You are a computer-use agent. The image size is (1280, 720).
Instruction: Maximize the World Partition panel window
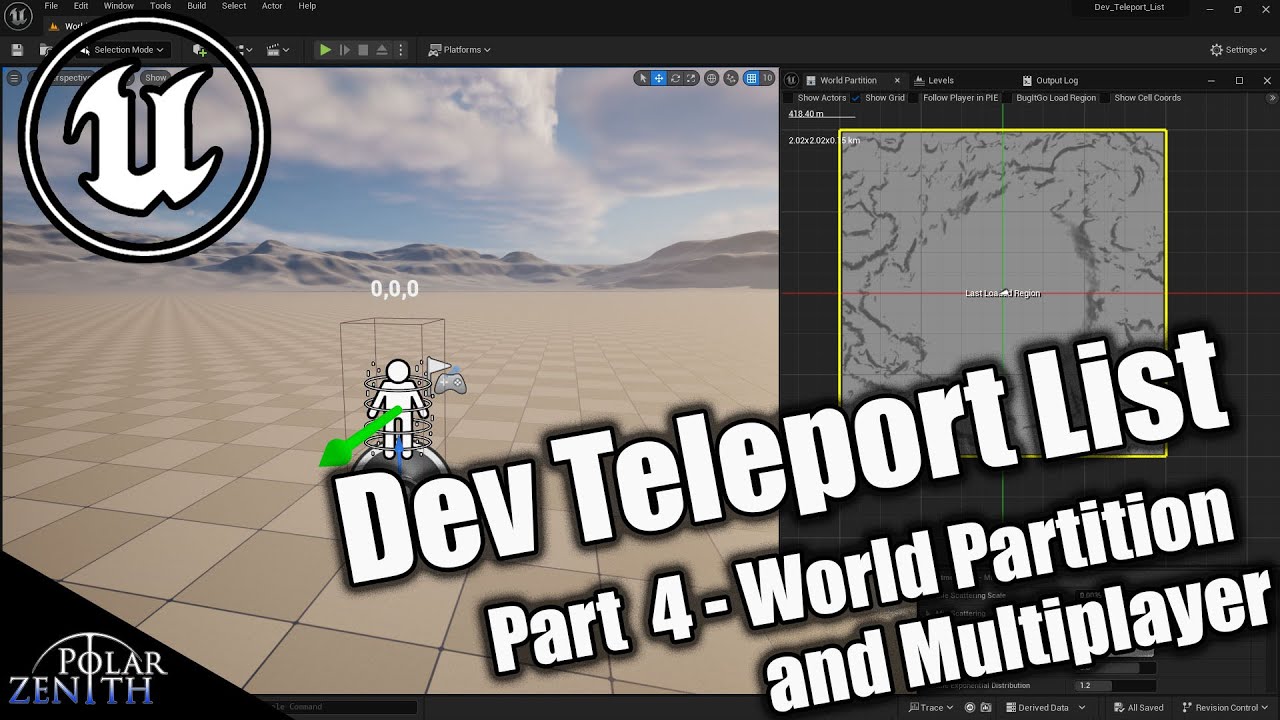[x=1239, y=80]
